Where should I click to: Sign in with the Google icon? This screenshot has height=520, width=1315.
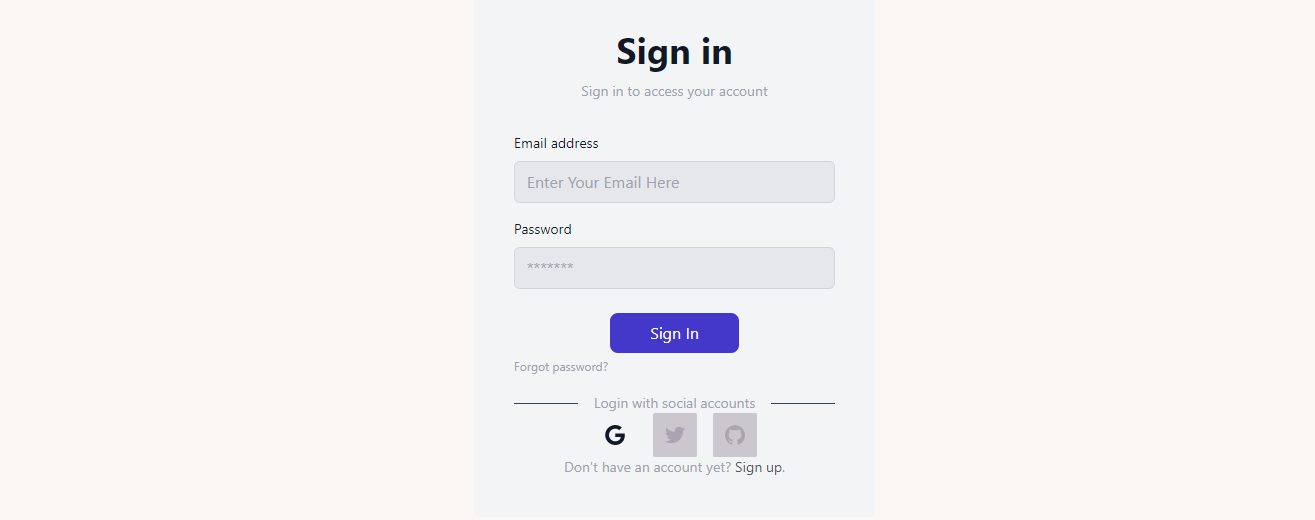615,435
